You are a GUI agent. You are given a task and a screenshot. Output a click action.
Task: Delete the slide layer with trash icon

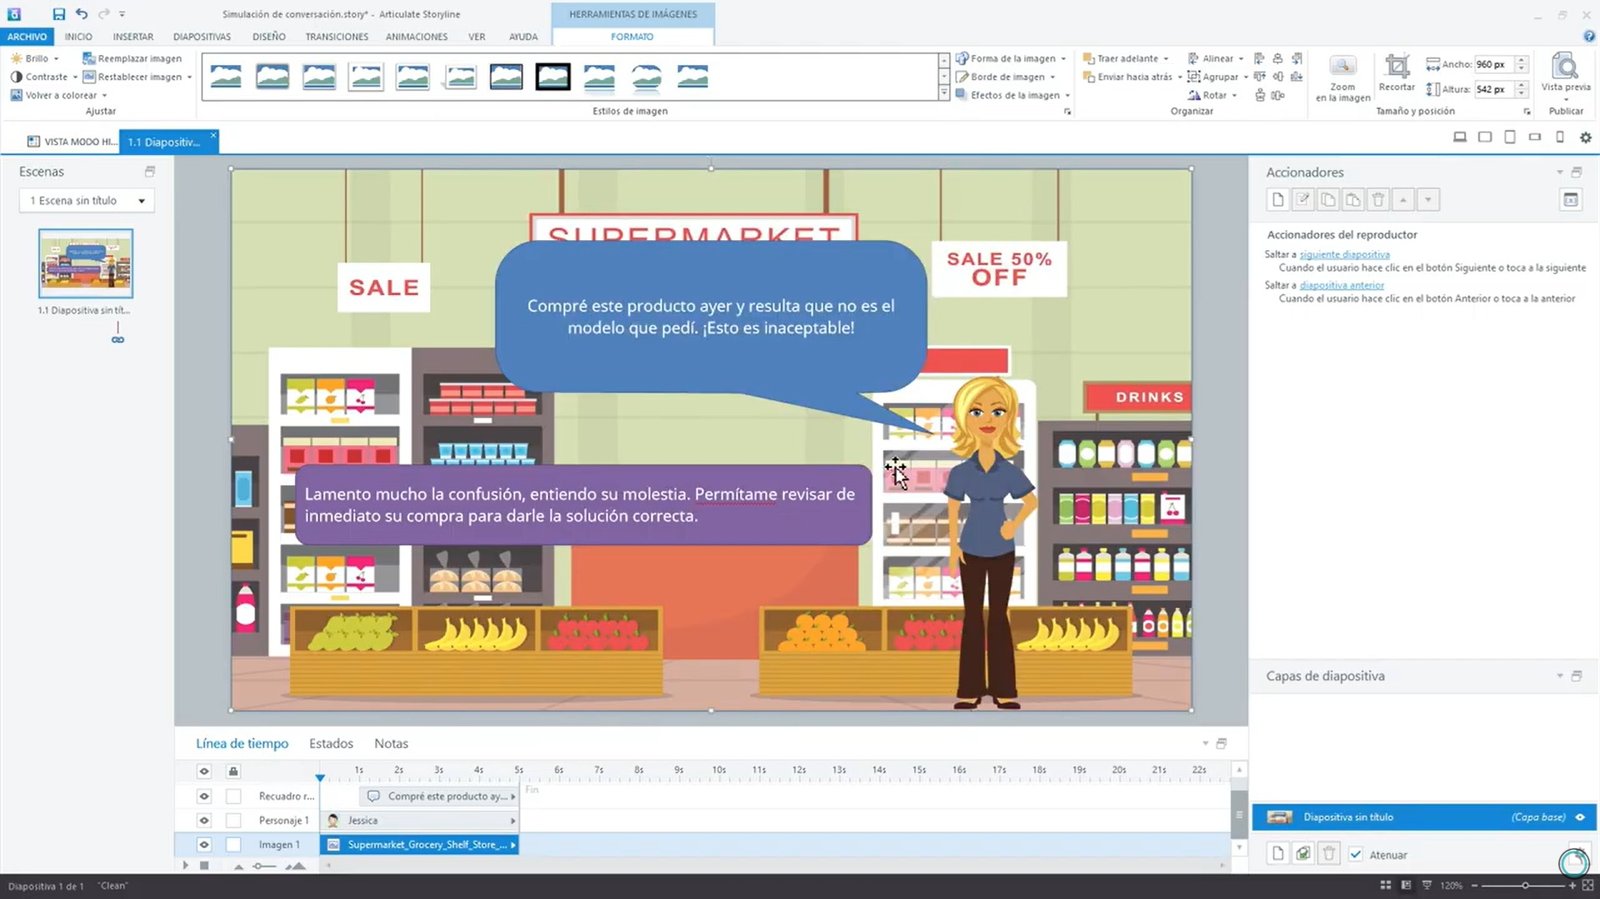(x=1328, y=854)
